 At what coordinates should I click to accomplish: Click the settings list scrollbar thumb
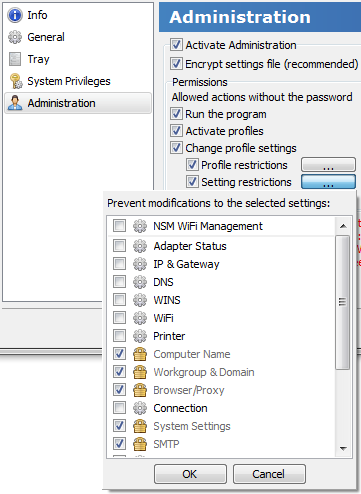pos(343,302)
